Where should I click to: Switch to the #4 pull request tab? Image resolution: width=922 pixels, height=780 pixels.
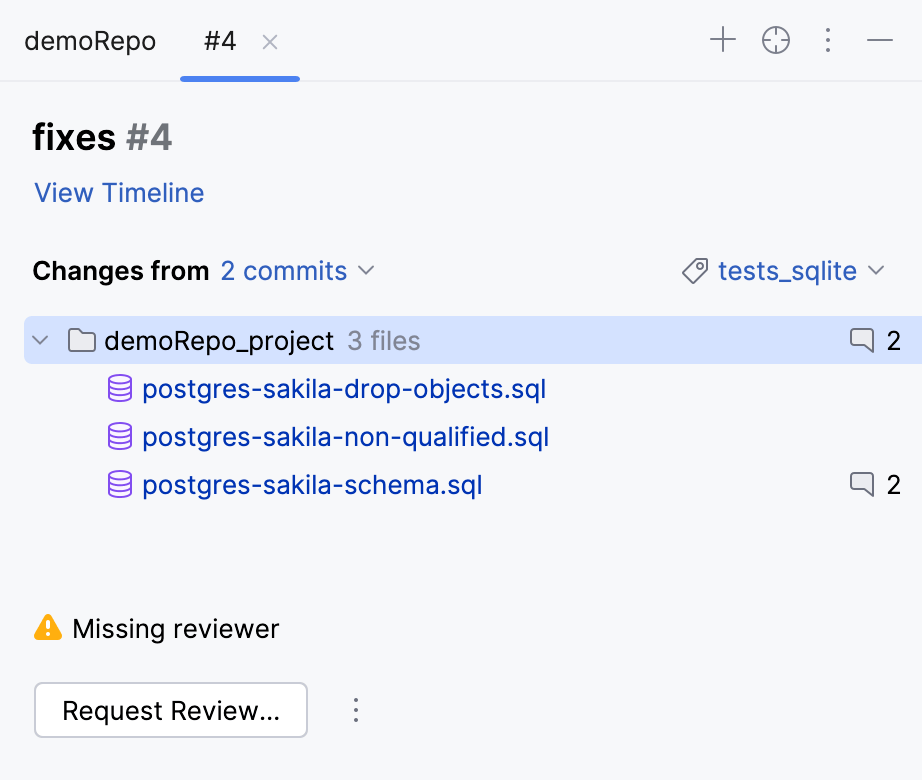(219, 41)
